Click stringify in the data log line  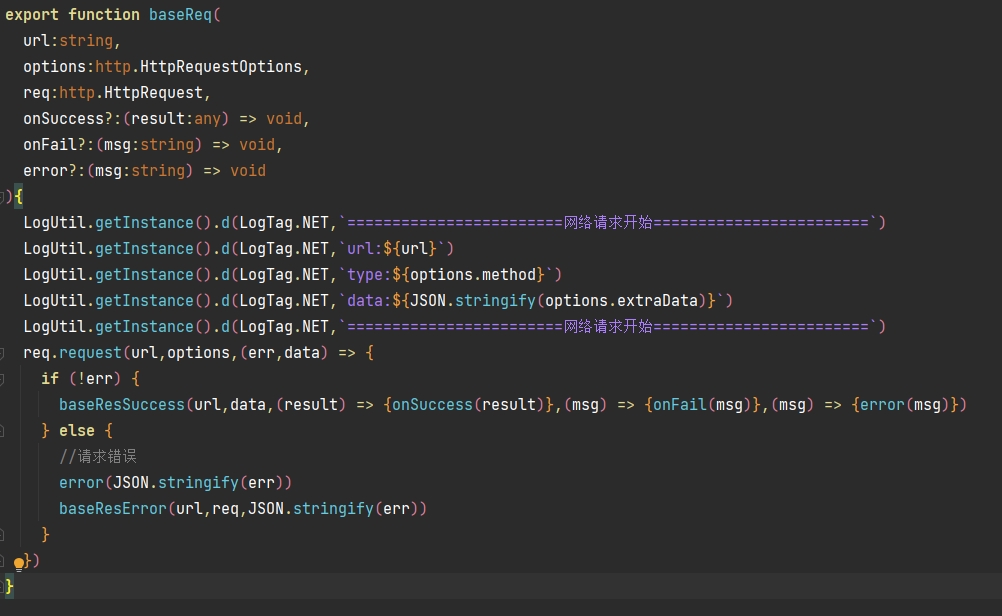click(x=495, y=300)
